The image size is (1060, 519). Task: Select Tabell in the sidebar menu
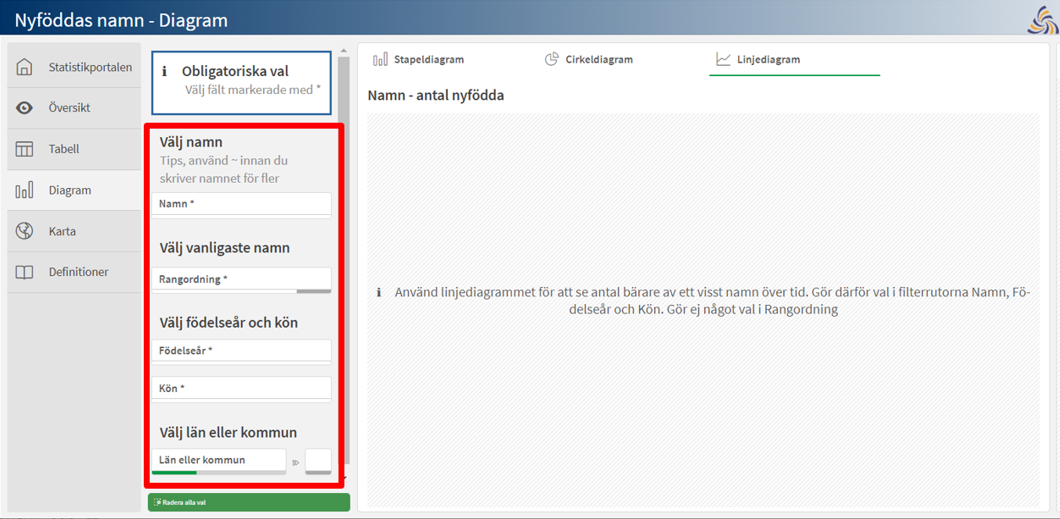coord(64,149)
